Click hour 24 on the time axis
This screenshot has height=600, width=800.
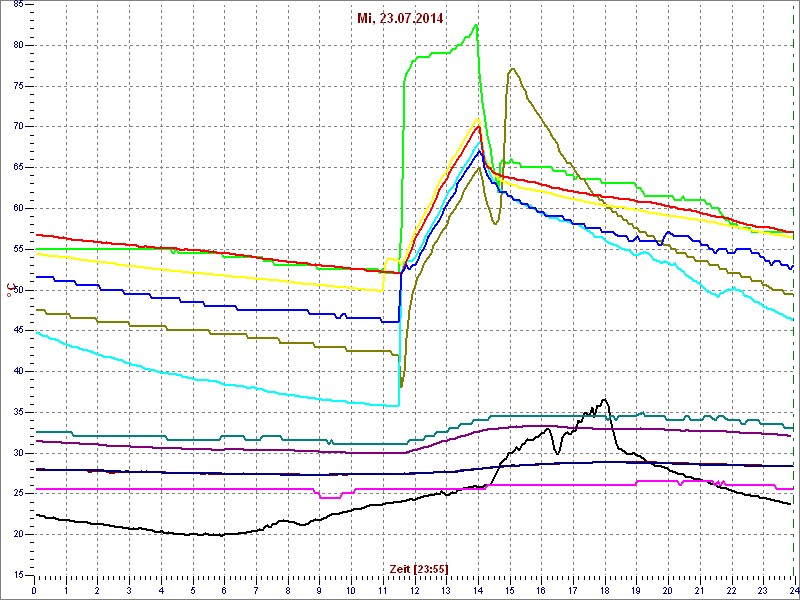point(793,589)
